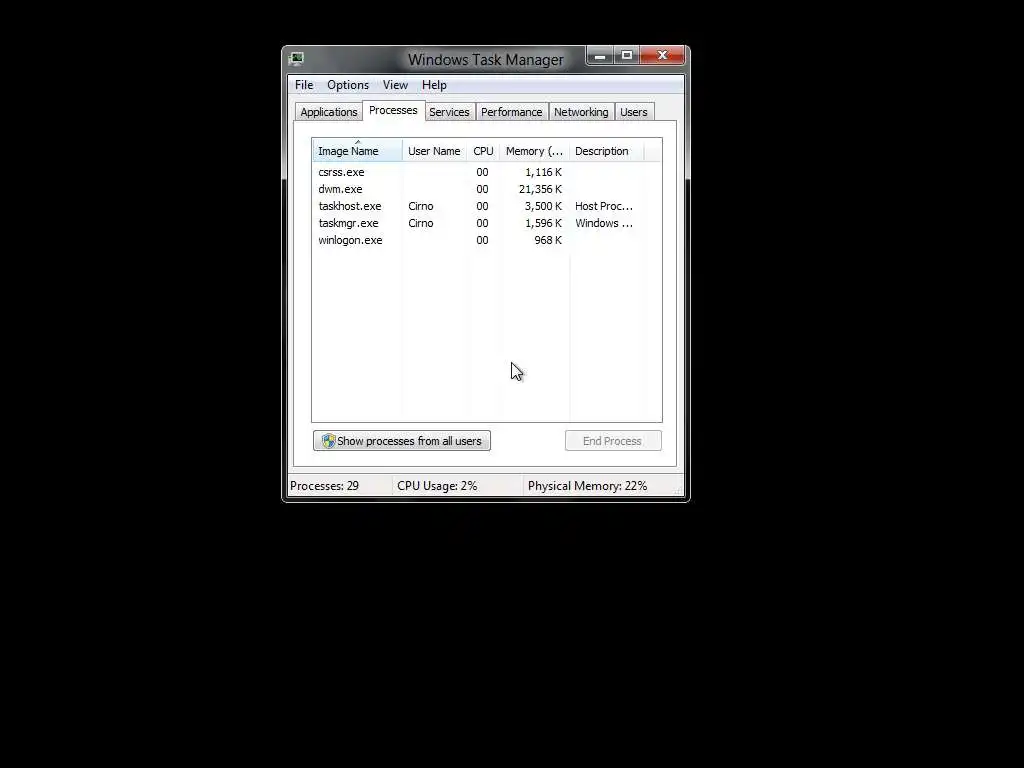This screenshot has height=768, width=1024.
Task: Click the Windows ... description cell
Action: point(604,223)
